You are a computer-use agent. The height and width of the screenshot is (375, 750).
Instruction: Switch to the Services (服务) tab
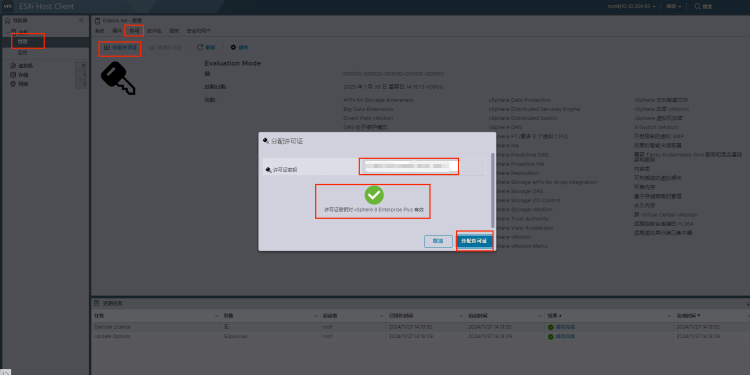(x=174, y=31)
